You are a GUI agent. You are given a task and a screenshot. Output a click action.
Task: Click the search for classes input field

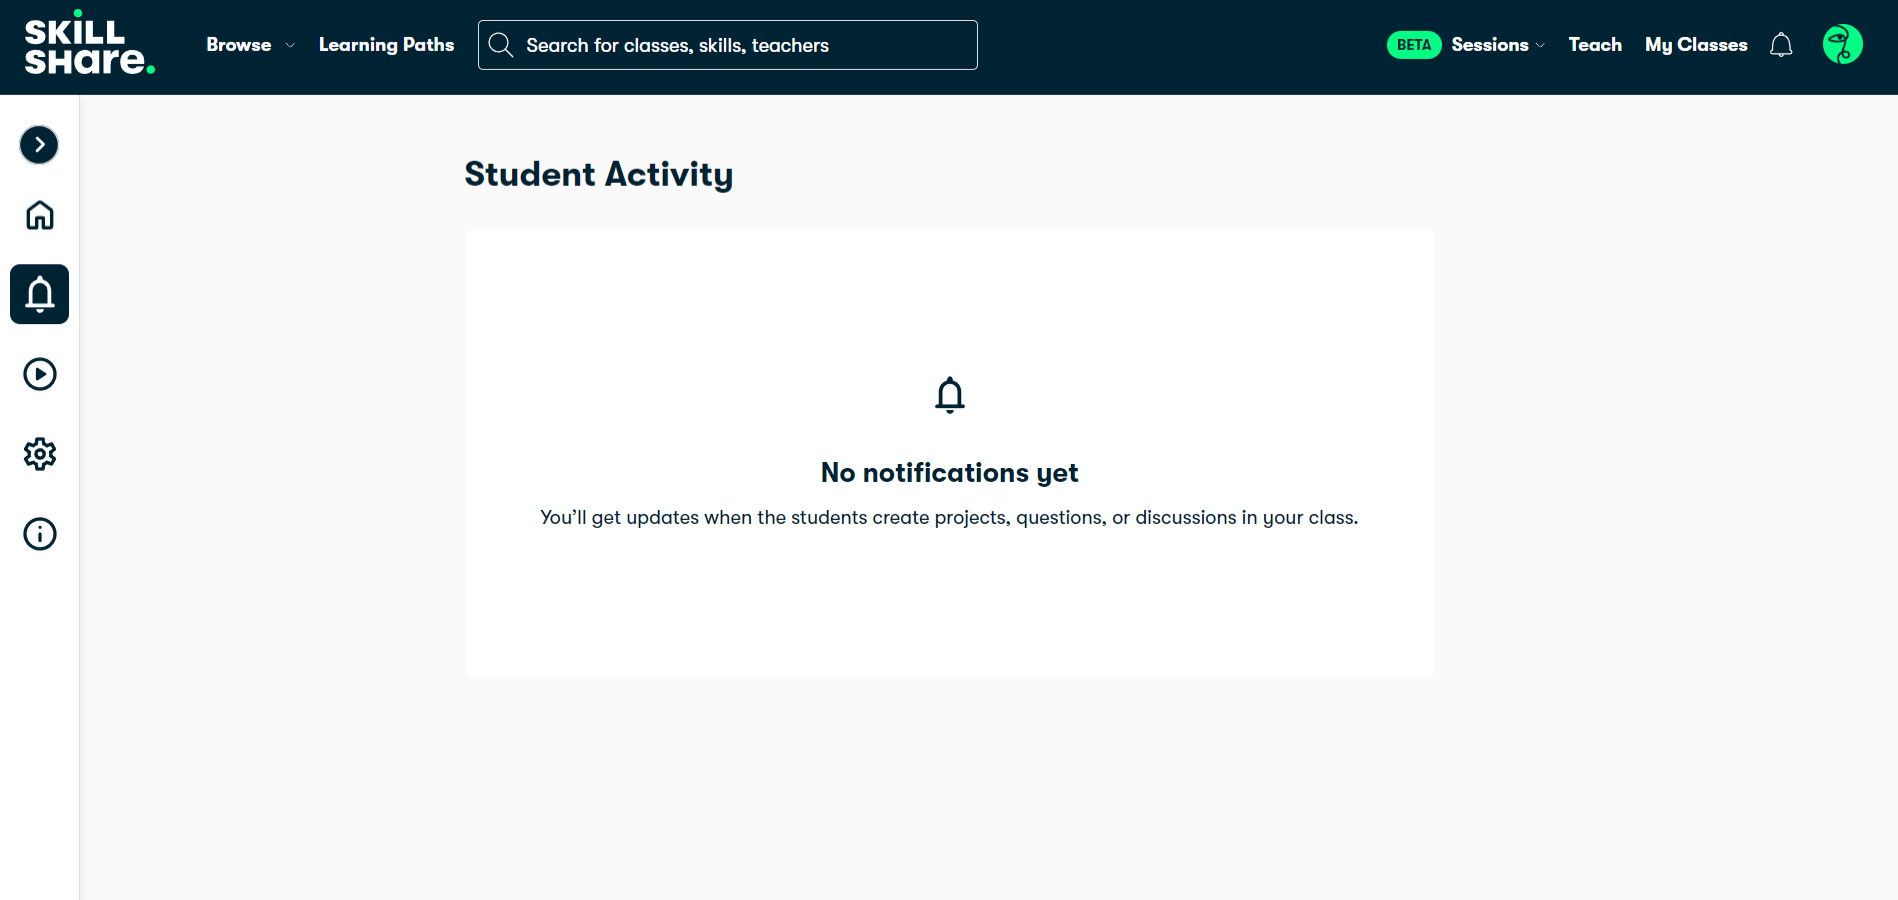pyautogui.click(x=728, y=44)
